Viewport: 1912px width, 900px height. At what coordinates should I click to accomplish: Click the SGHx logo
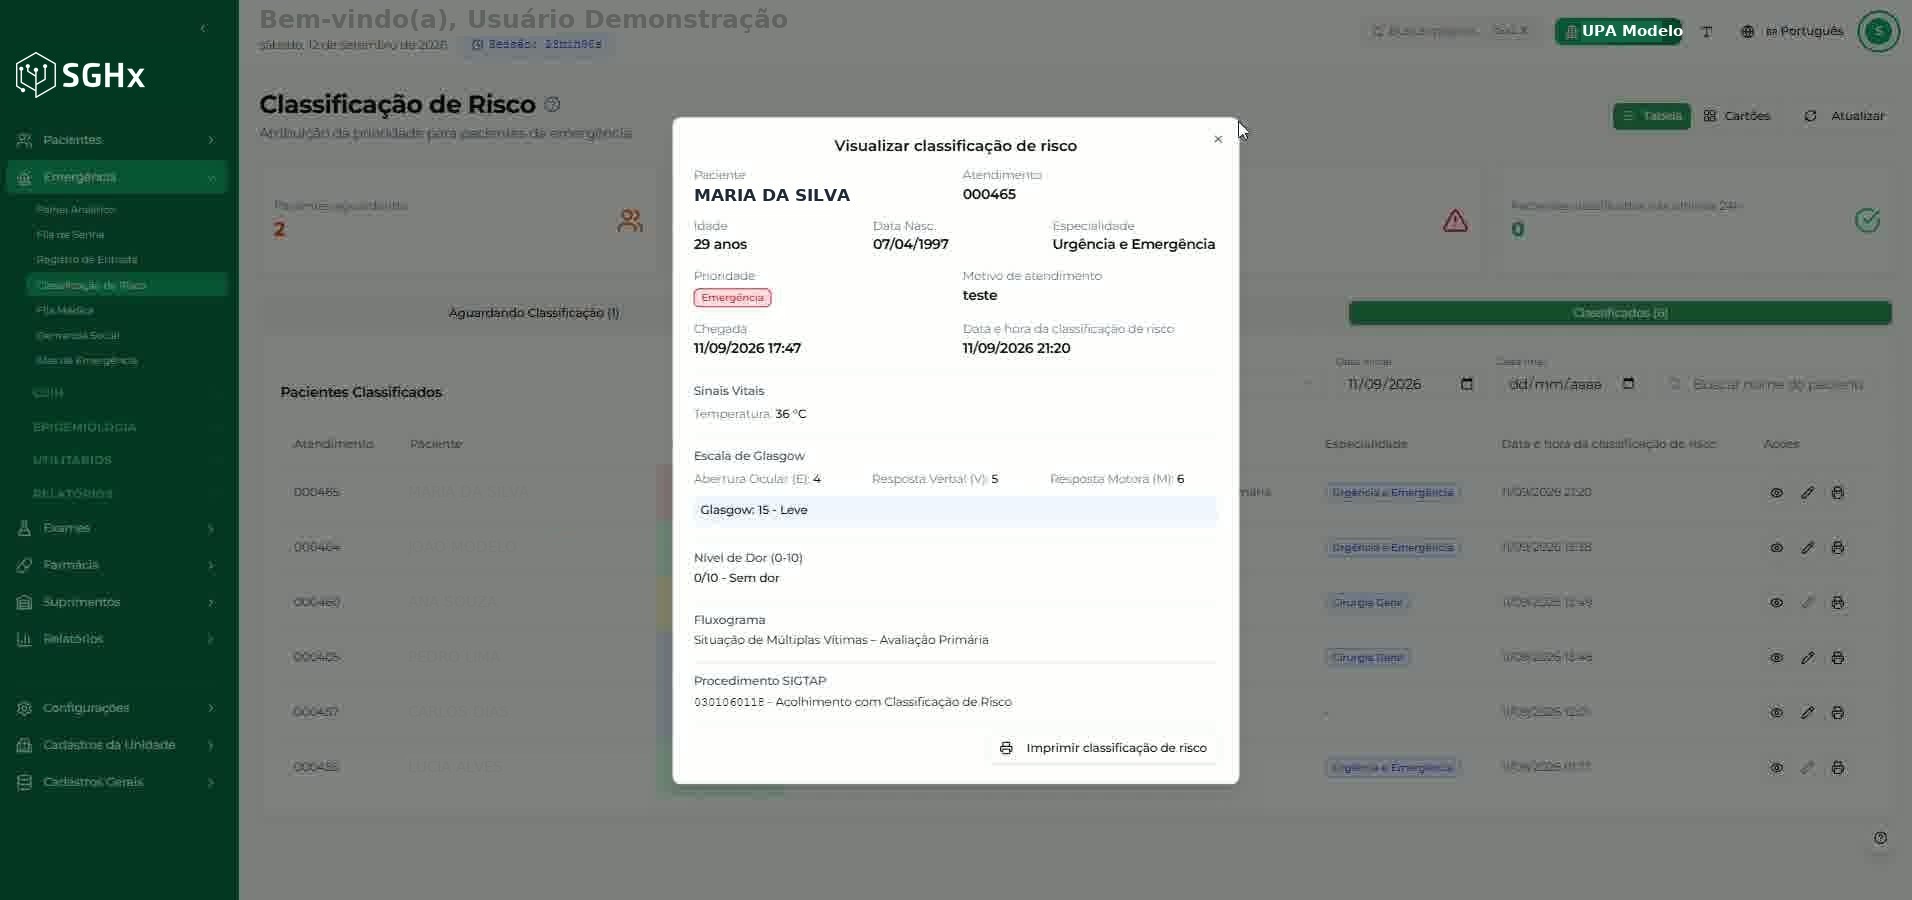[80, 75]
